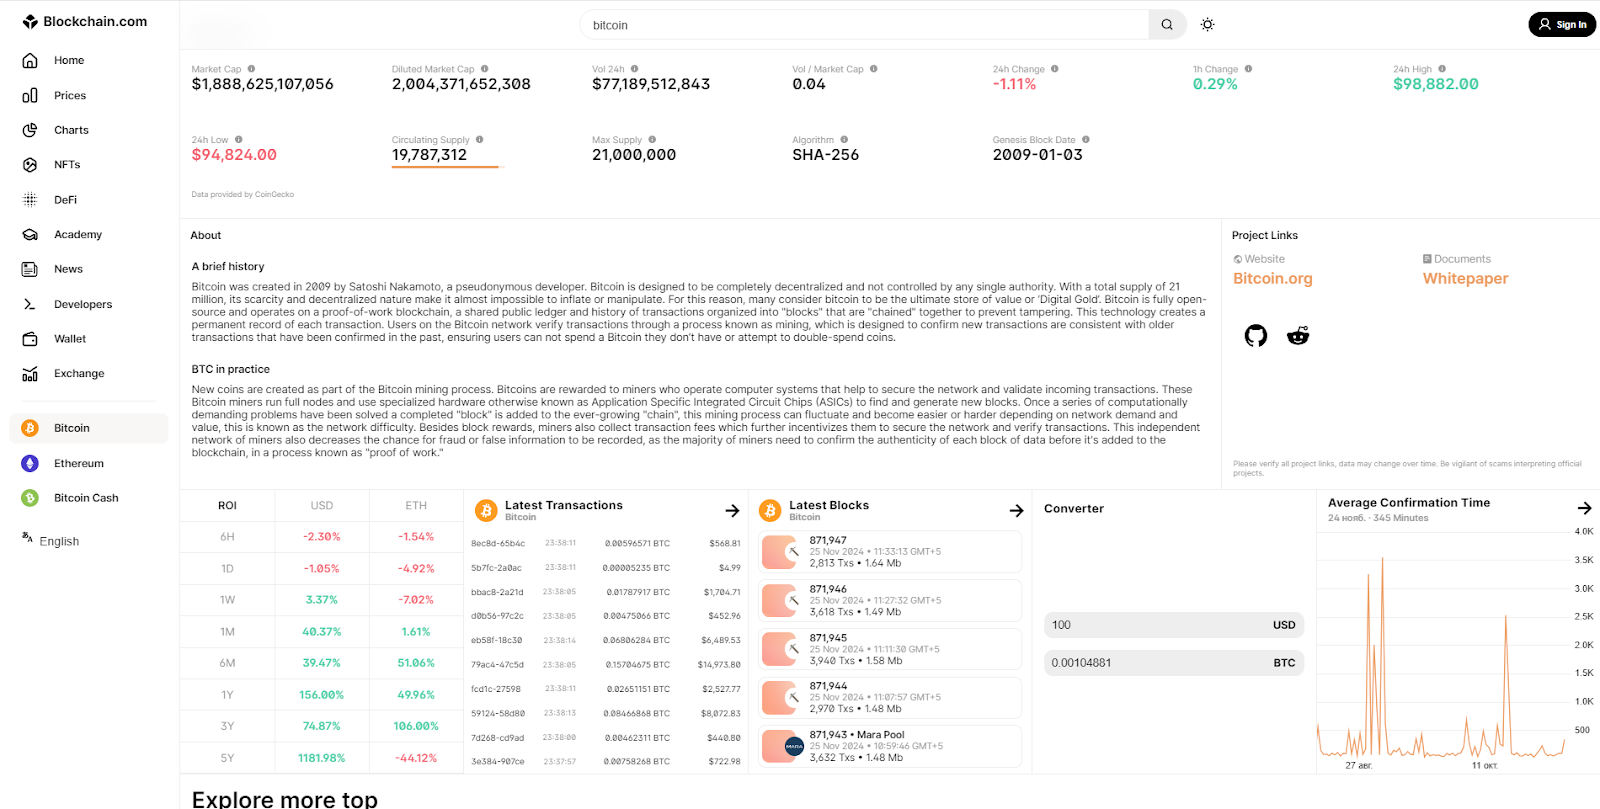Click 24h Low info icon
Viewport: 1600px width, 809px height.
pos(238,140)
